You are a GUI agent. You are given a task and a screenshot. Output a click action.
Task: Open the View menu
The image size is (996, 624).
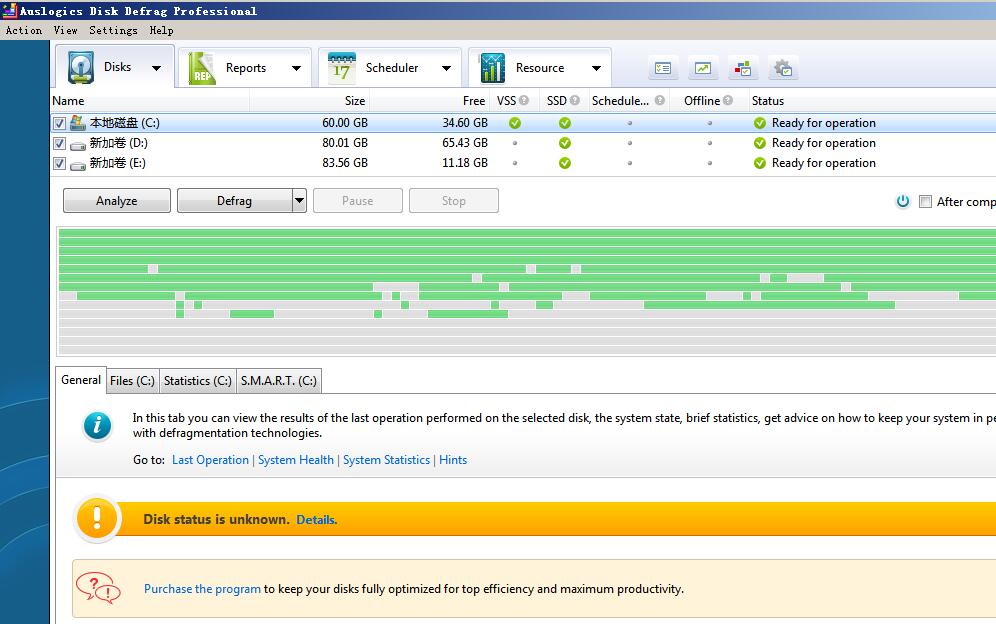pyautogui.click(x=65, y=30)
